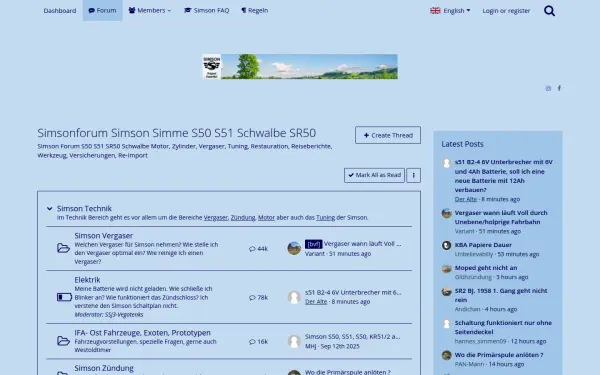600x375 pixels.
Task: Click the avatar next to Vergaser wann läuft Voll in forum list
Action: click(294, 248)
